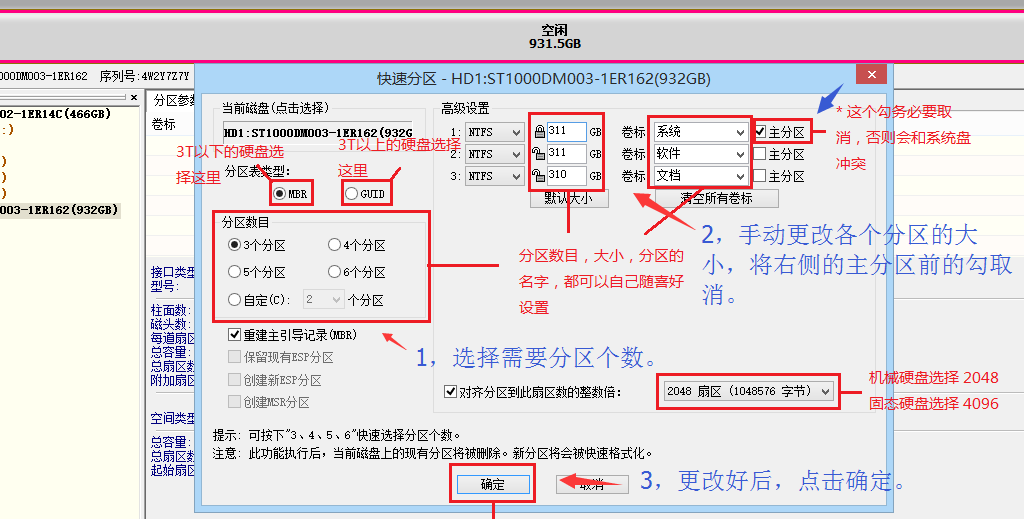
Task: Switch to the 分区参数 tab
Action: [x=174, y=100]
